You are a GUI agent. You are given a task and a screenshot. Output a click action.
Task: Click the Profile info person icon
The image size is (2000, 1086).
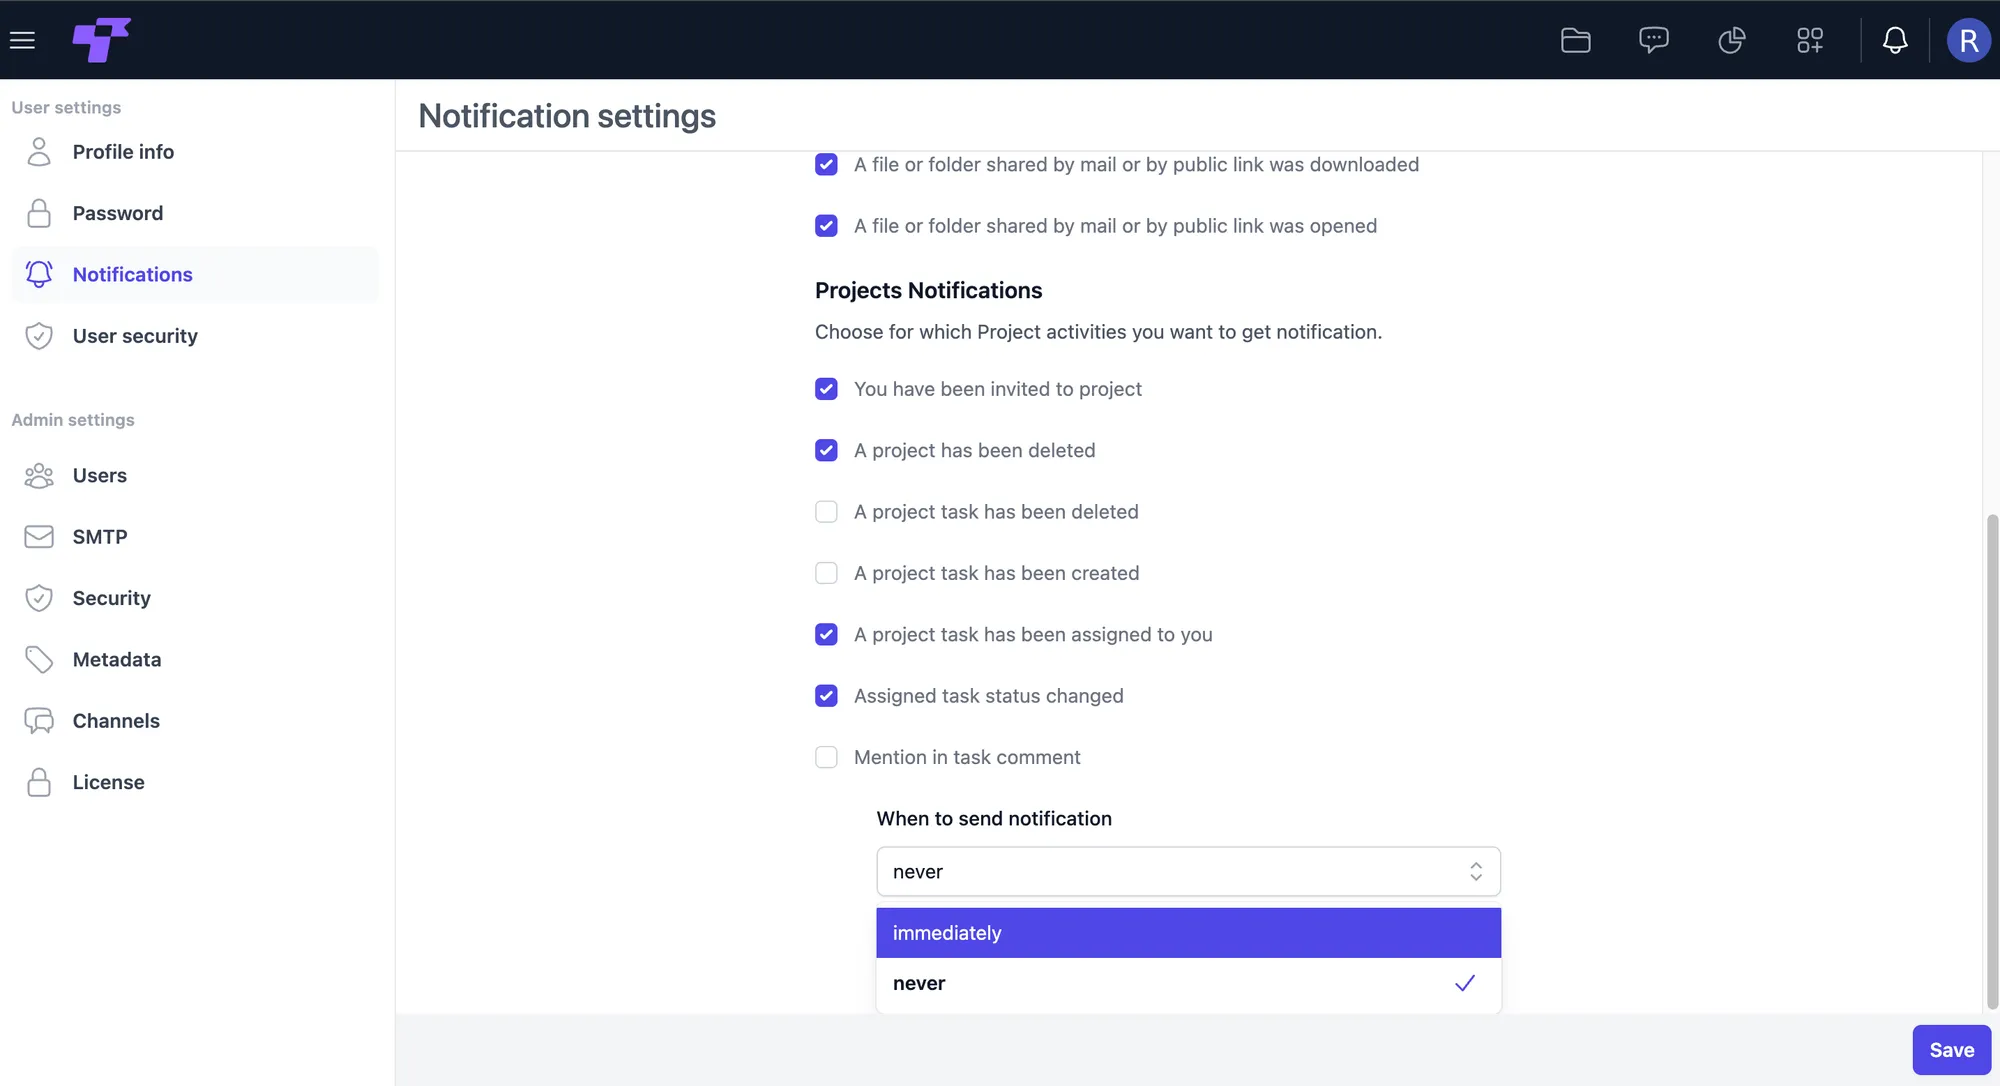coord(39,152)
